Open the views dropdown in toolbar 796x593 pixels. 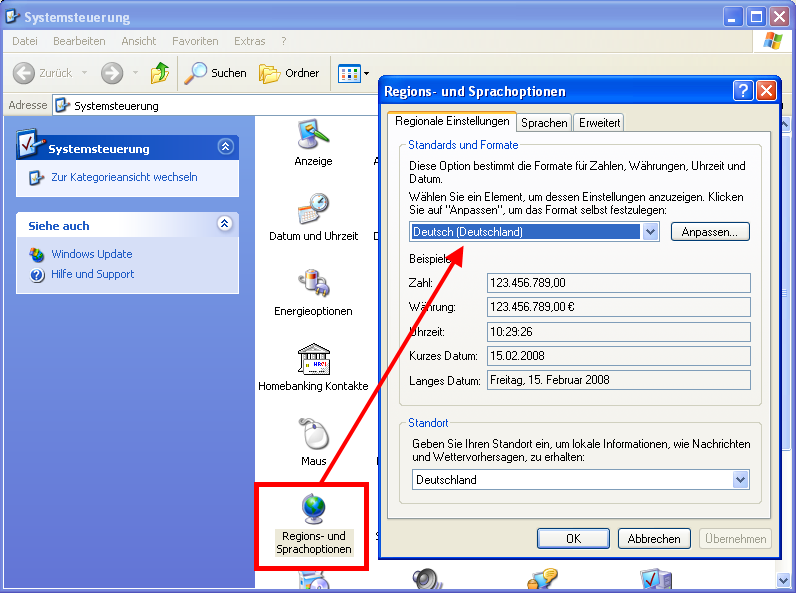[354, 73]
